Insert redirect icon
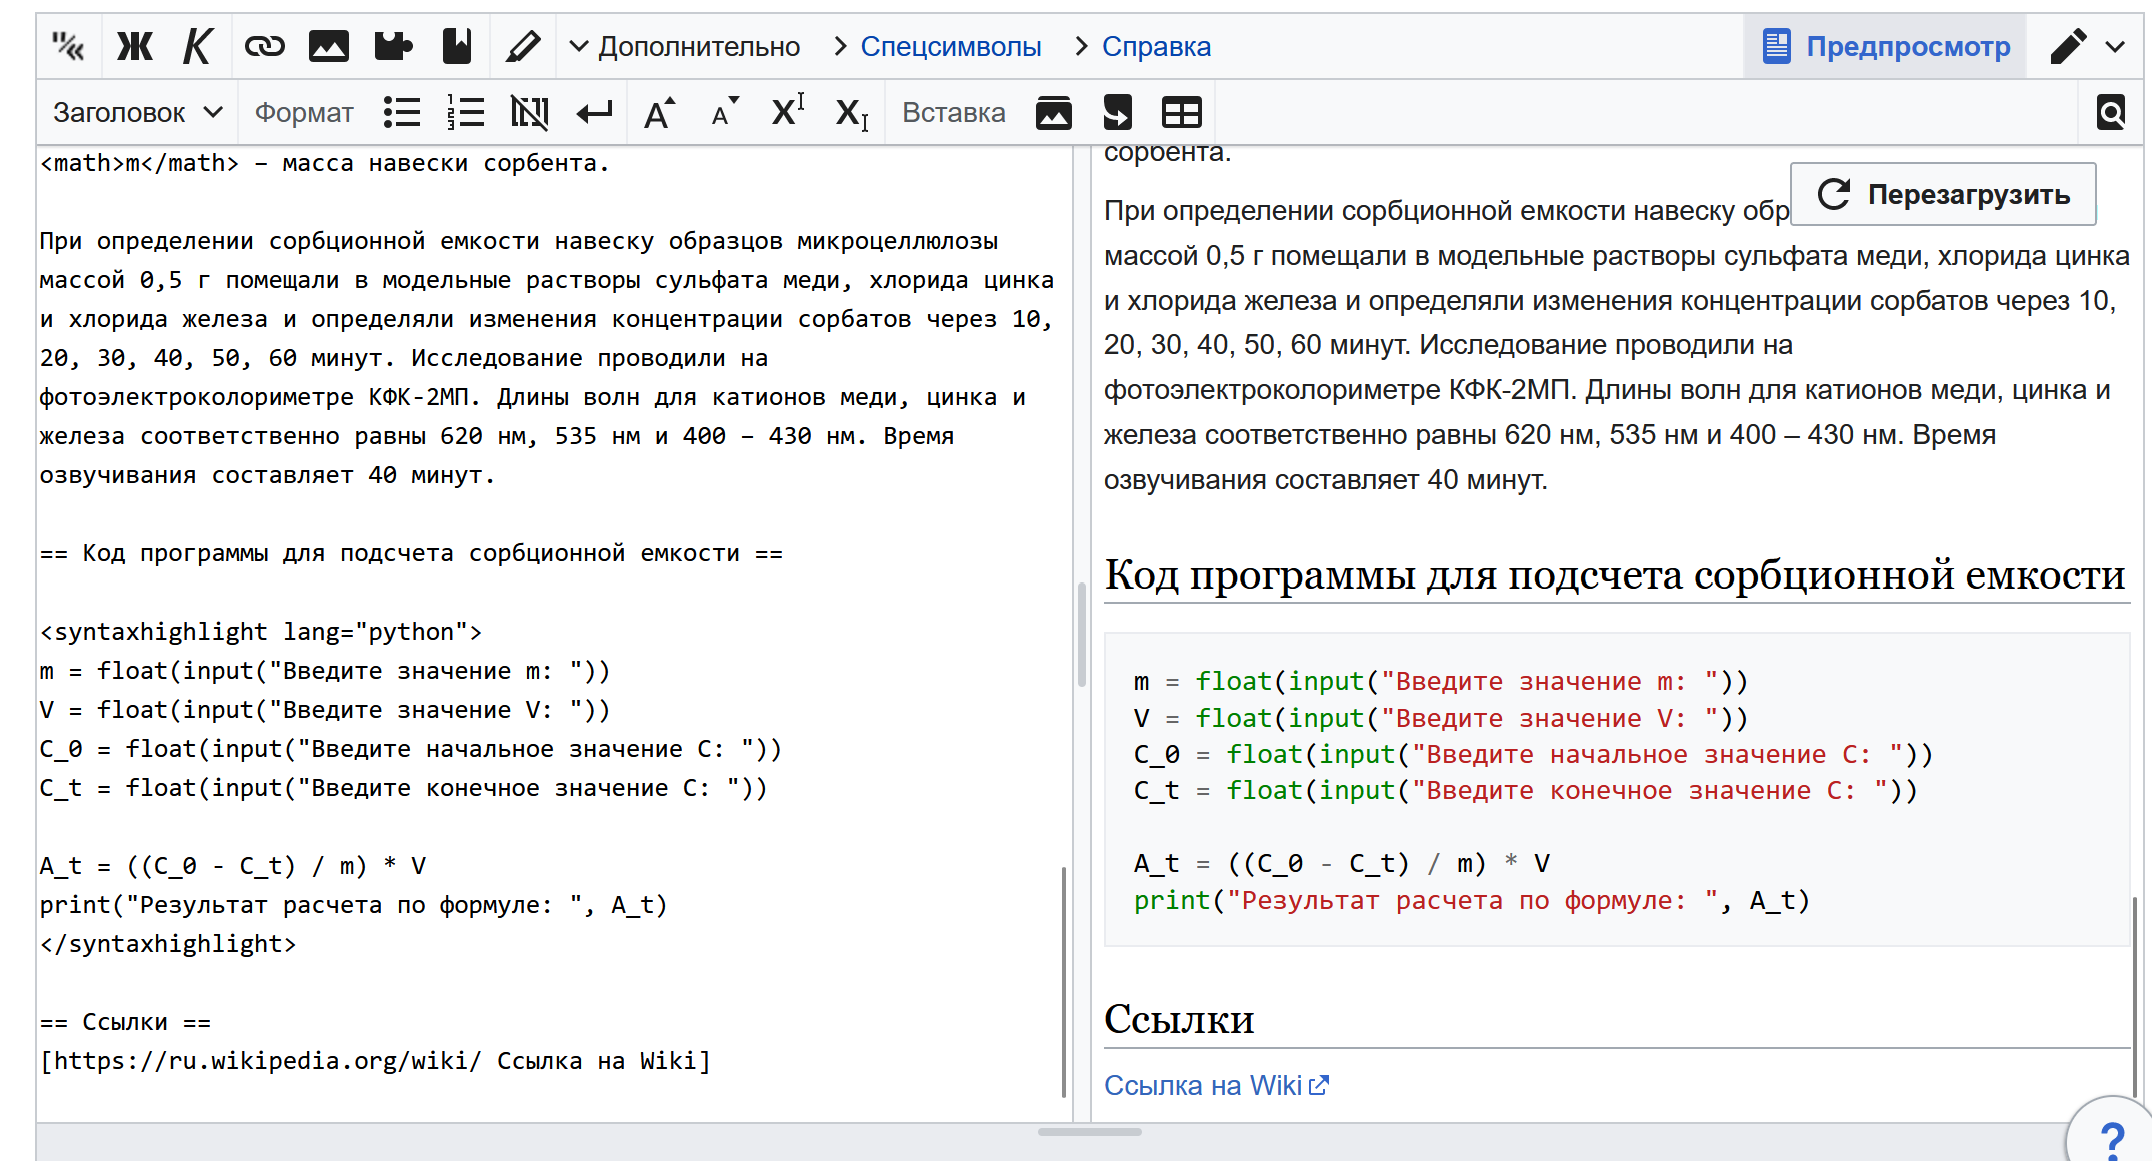The width and height of the screenshot is (2152, 1162). point(1118,113)
